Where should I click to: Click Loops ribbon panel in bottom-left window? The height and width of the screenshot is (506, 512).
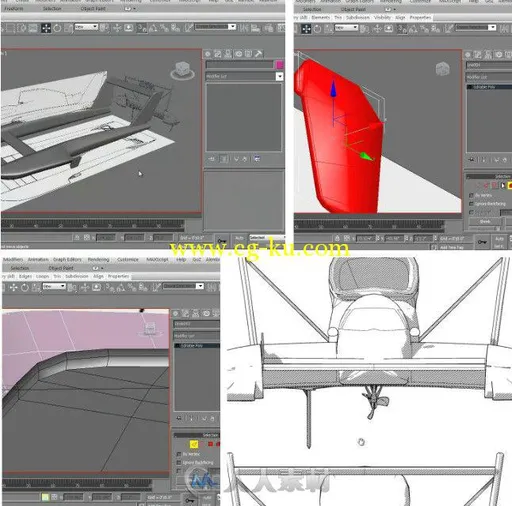(42, 276)
